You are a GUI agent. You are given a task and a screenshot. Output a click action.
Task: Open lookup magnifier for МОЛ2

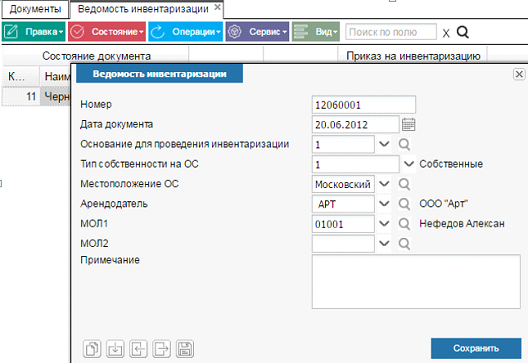coord(404,244)
